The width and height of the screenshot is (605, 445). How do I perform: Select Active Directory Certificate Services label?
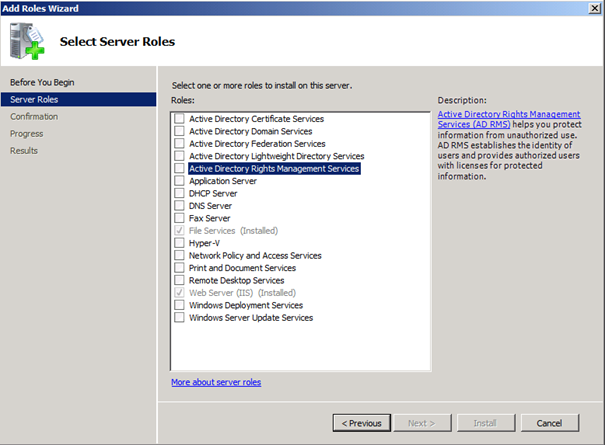(x=256, y=118)
